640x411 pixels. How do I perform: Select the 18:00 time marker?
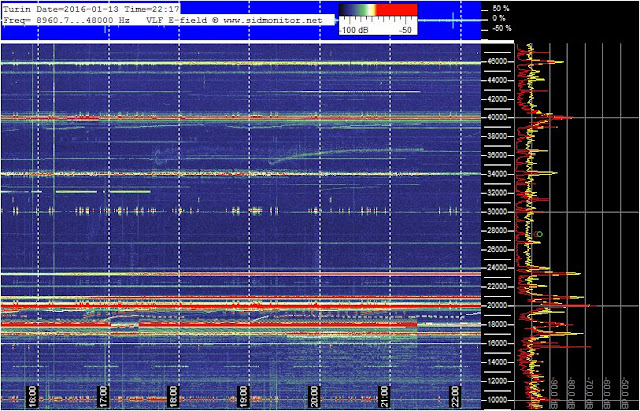pyautogui.click(x=174, y=395)
